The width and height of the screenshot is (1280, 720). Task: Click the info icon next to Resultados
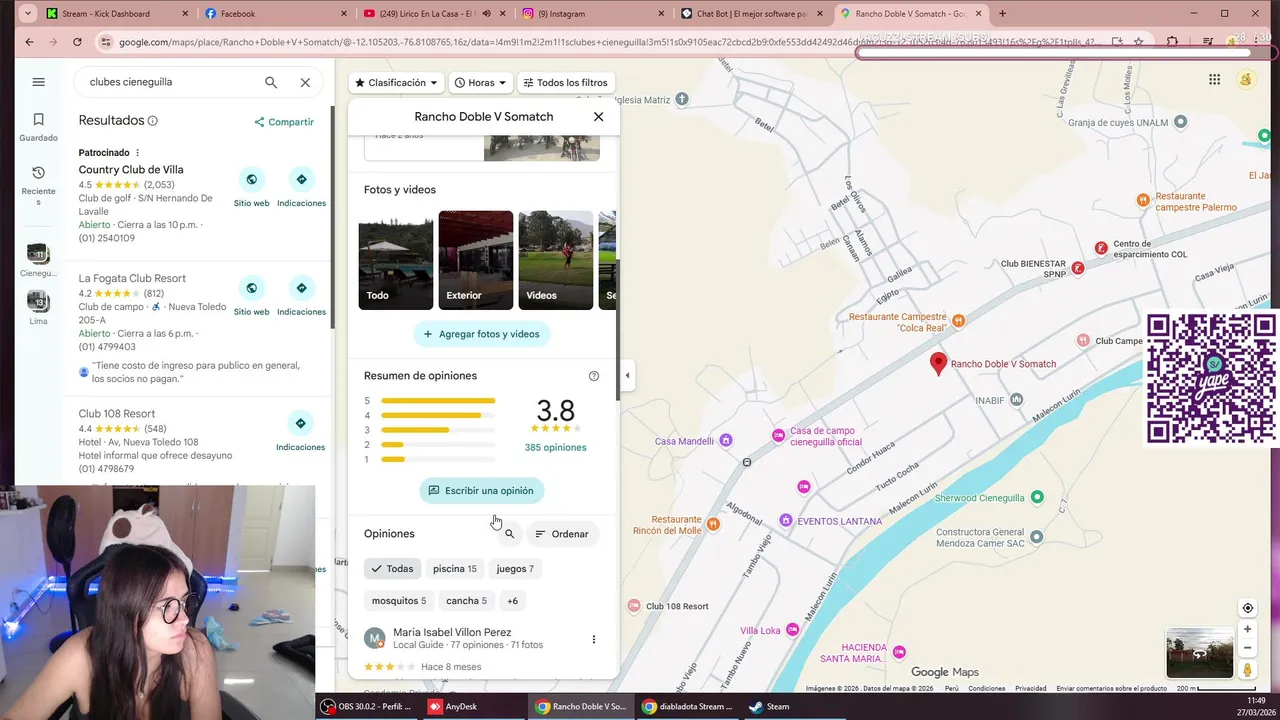(153, 121)
